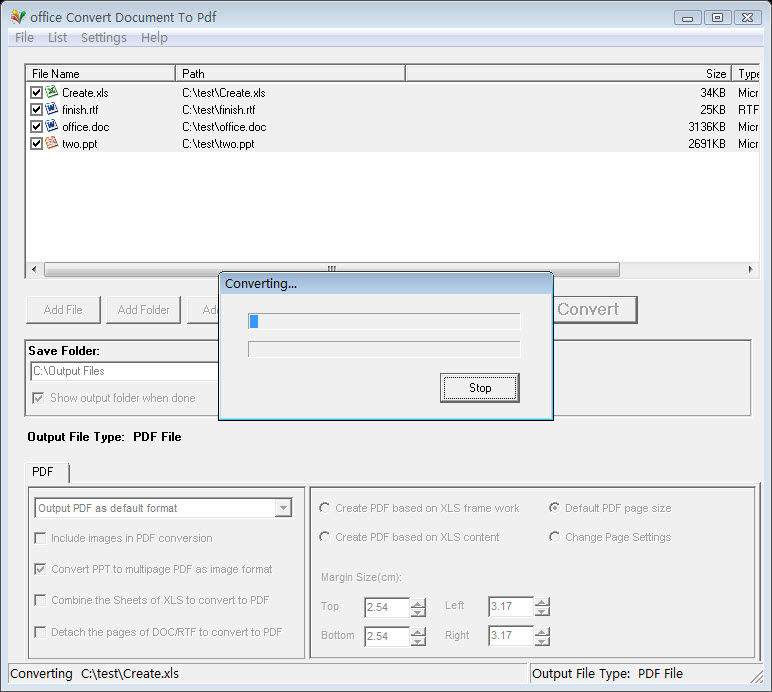Click the Left margin input field
772x692 pixels.
click(511, 606)
